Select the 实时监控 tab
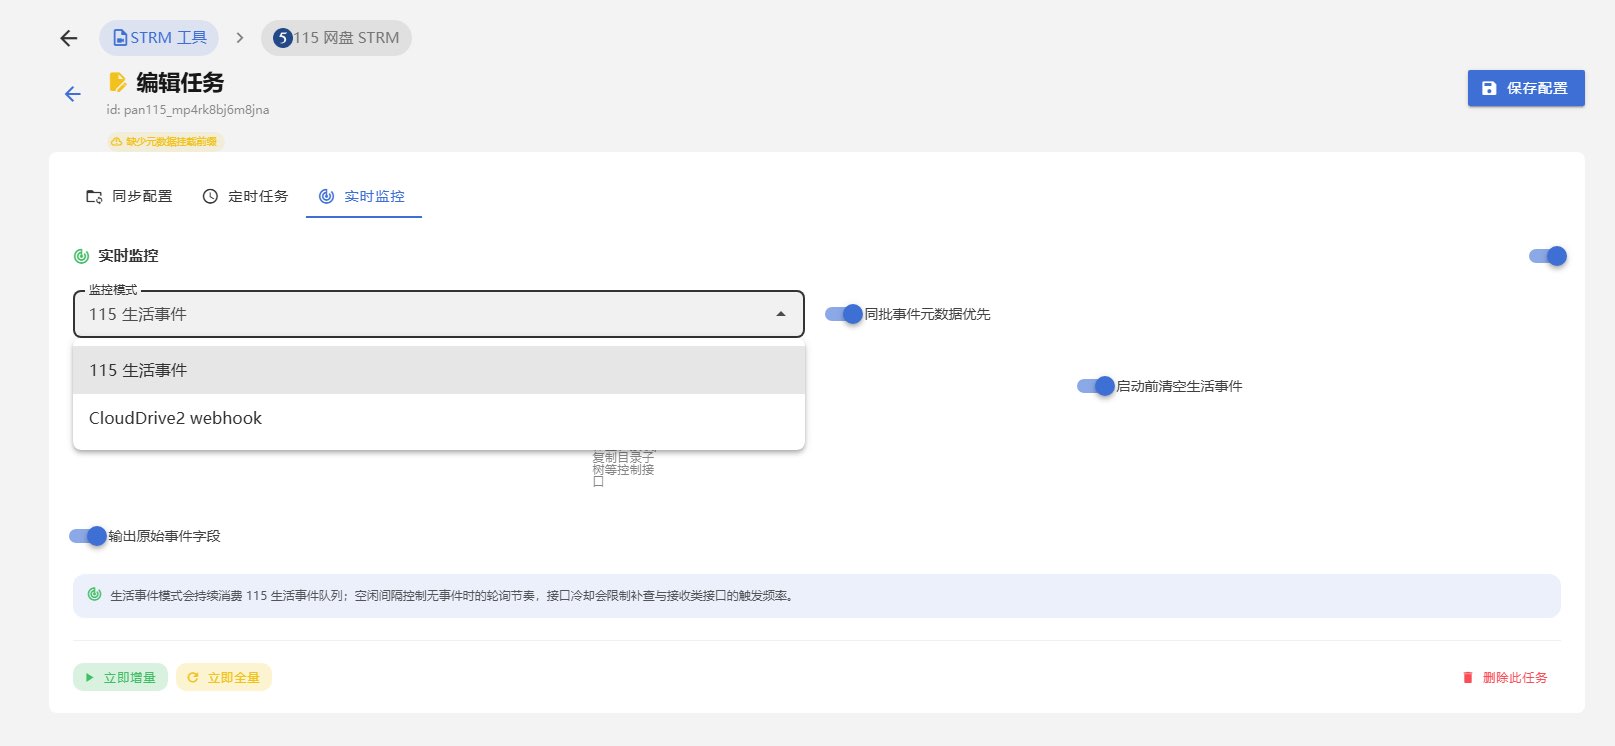This screenshot has width=1615, height=746. tap(363, 196)
